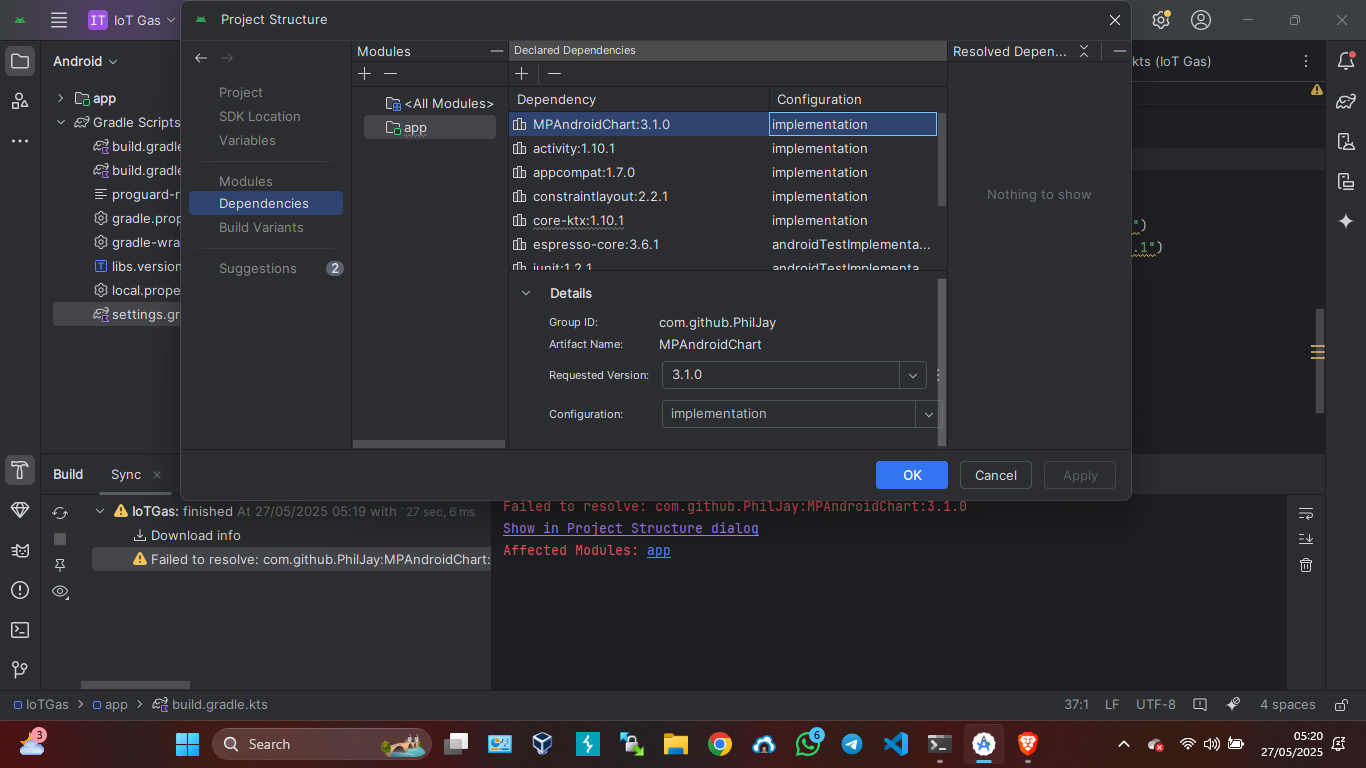Open Running Devices sidebar icon
1366x768 pixels.
1346,181
